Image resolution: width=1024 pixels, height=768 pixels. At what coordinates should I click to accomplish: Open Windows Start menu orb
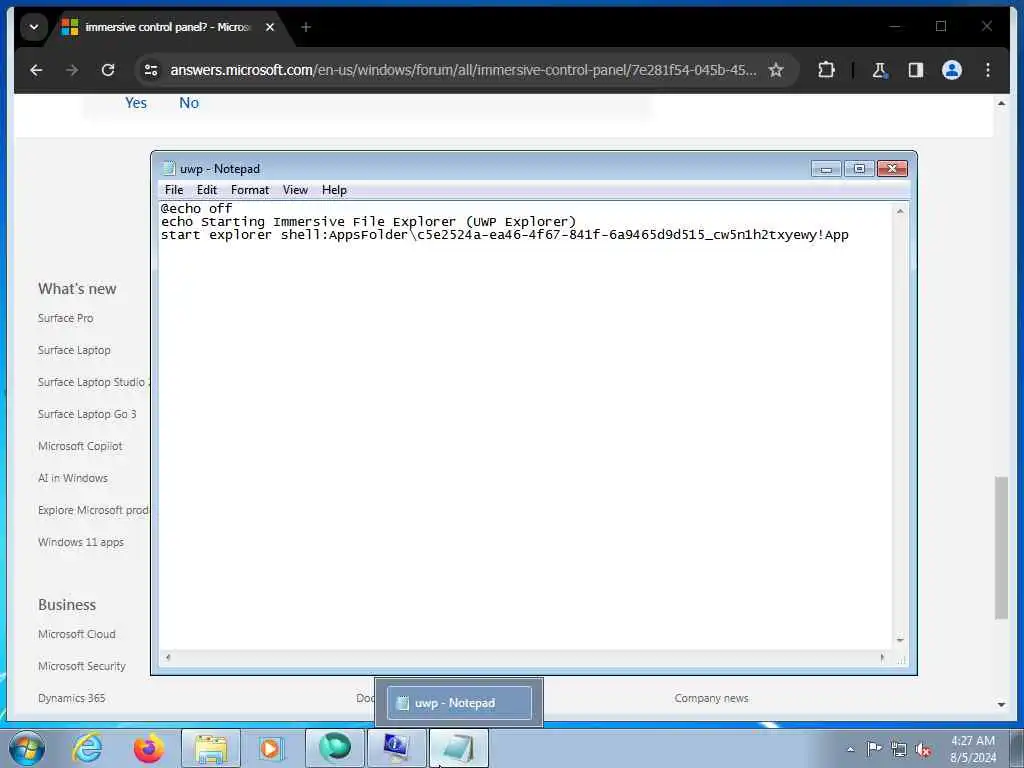tap(27, 748)
